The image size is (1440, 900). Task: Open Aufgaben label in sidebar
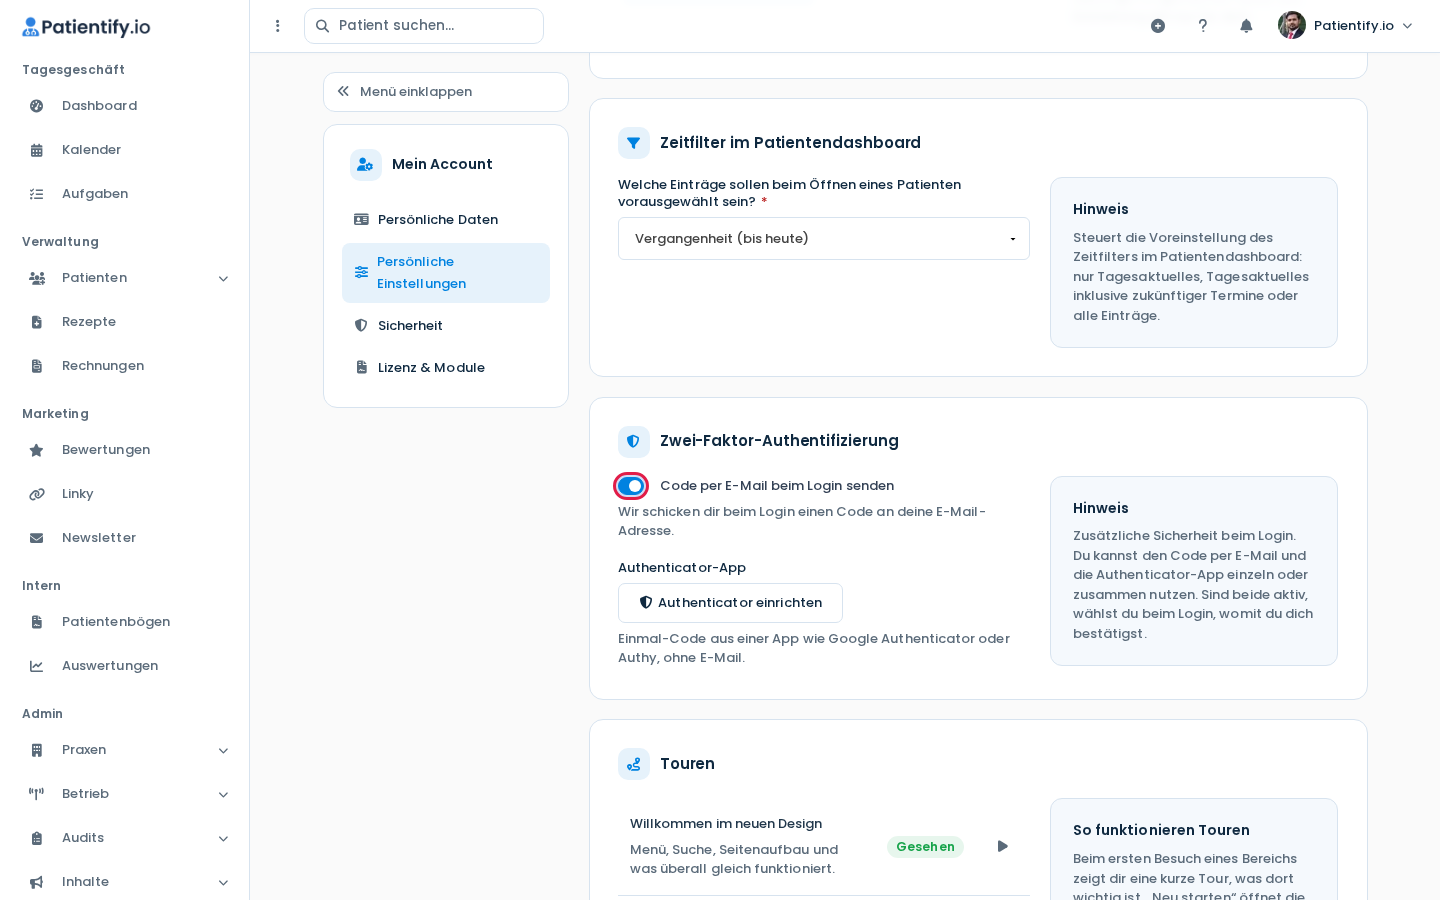coord(95,194)
